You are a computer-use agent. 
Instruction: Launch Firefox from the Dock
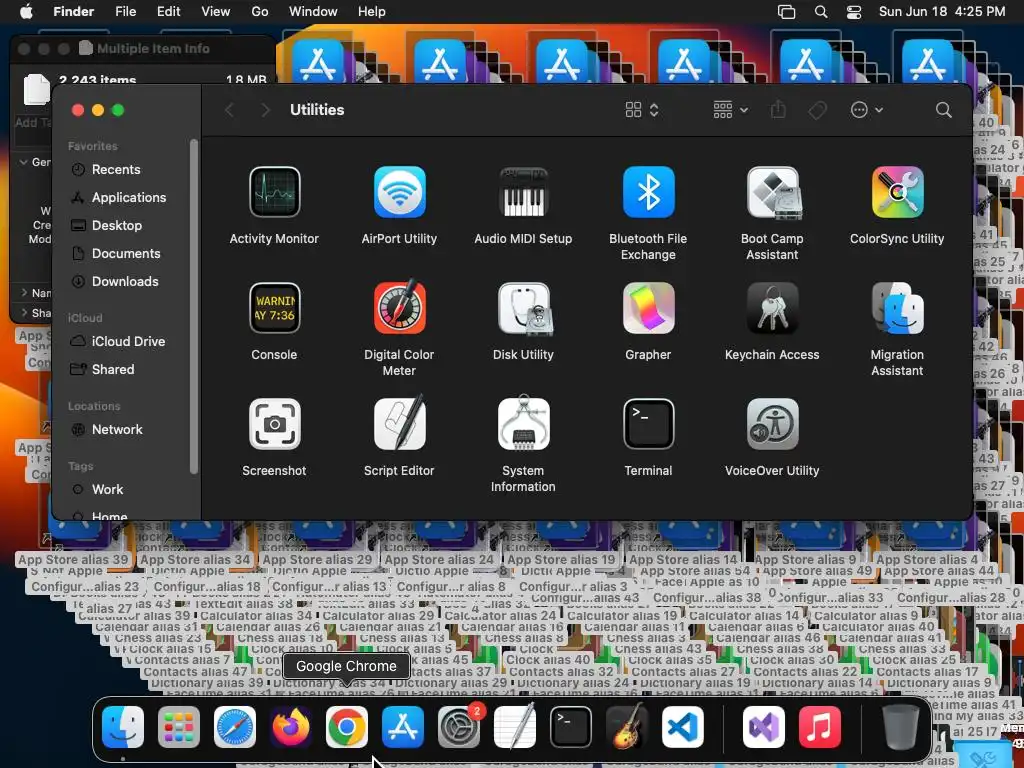291,727
